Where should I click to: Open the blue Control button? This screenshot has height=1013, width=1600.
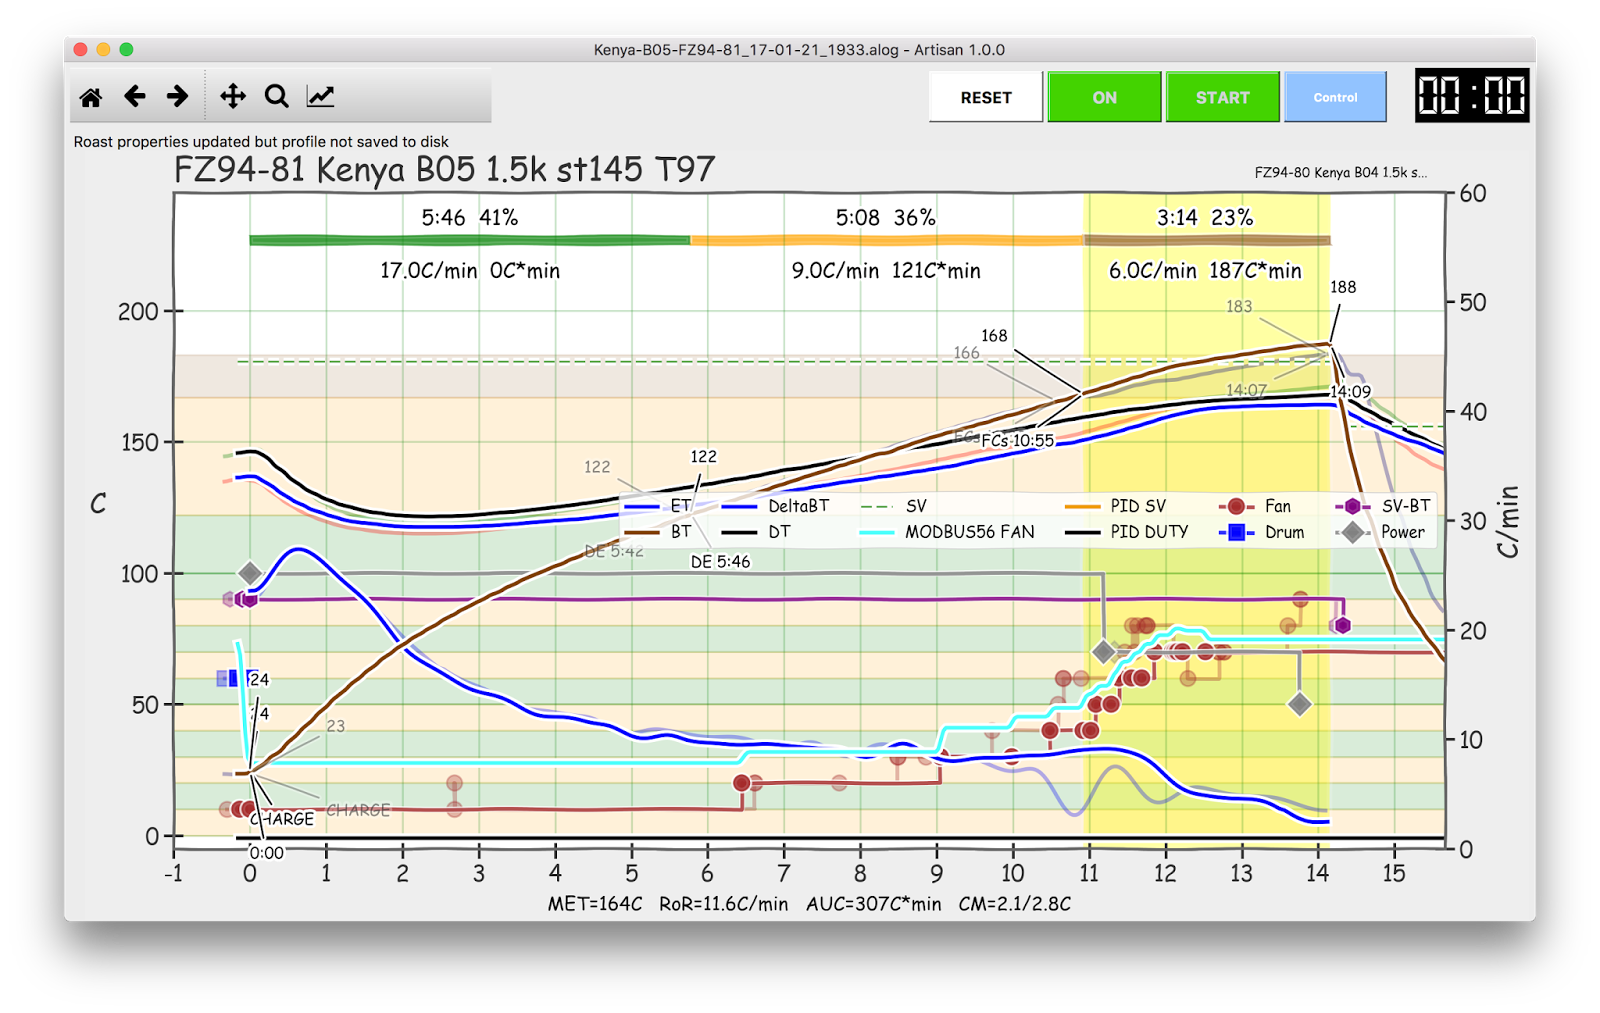(1335, 97)
